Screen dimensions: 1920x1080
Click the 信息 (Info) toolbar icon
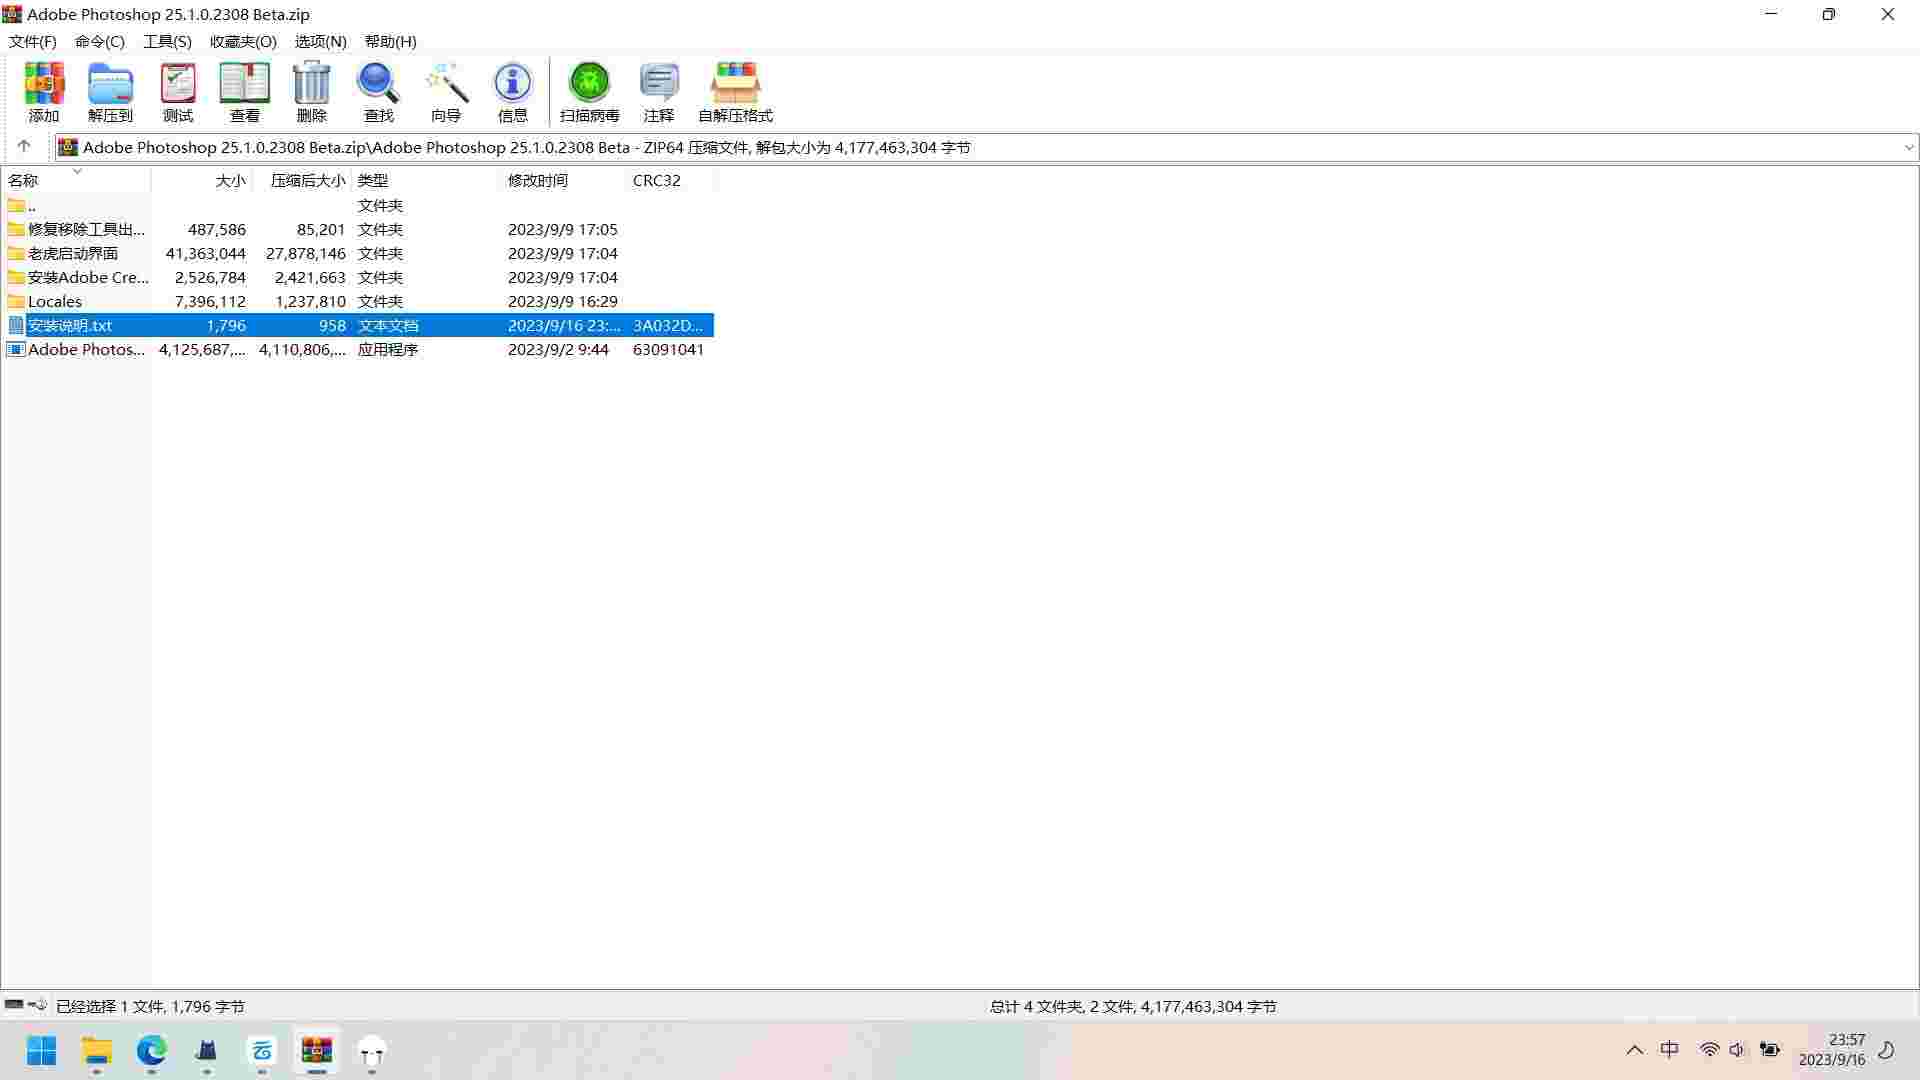(x=513, y=92)
